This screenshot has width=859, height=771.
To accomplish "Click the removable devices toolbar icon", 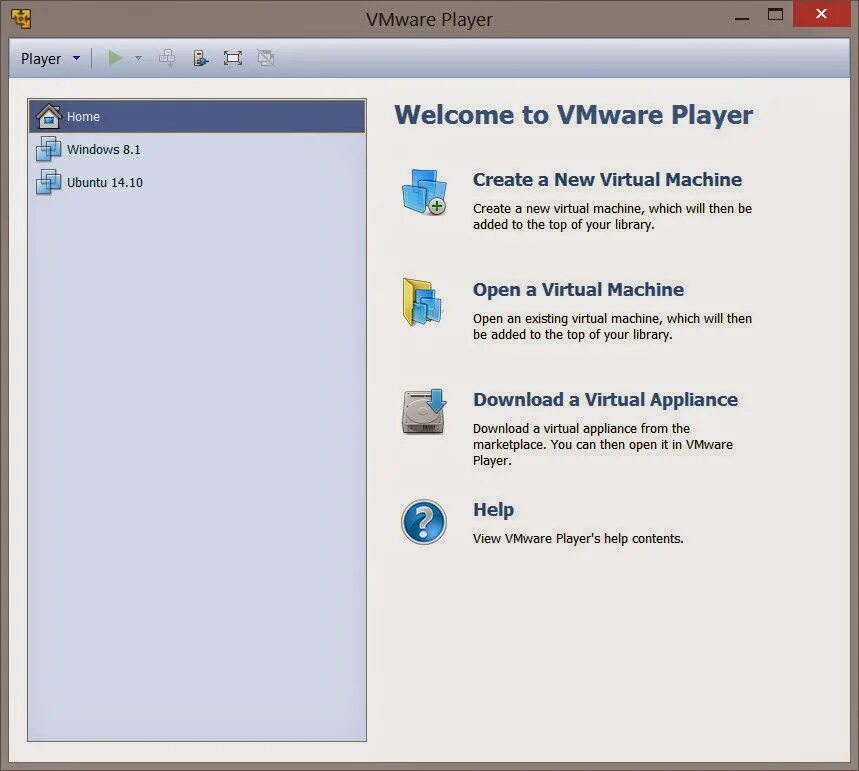I will (x=201, y=58).
